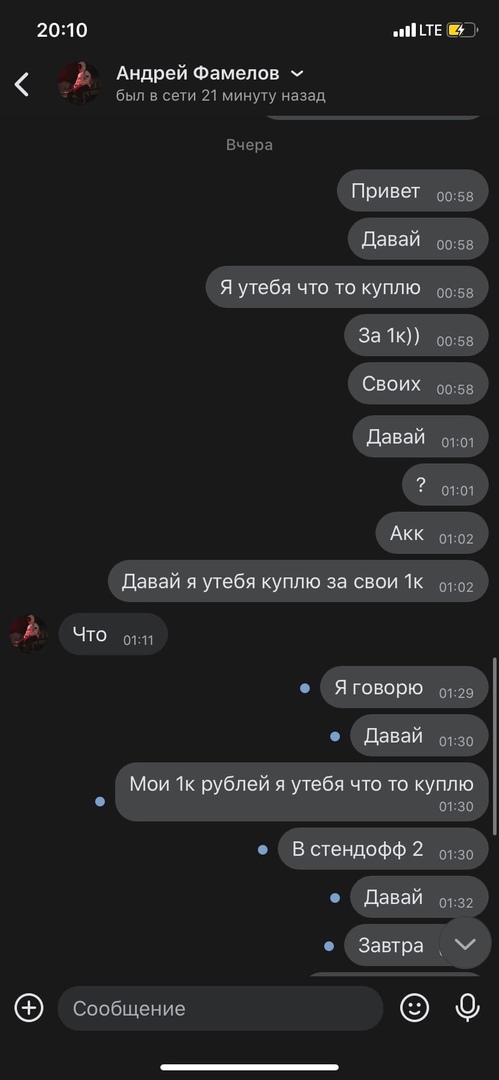The image size is (499, 1080).
Task: Tap the Андрей Фамелов contact name
Action: coord(198,72)
